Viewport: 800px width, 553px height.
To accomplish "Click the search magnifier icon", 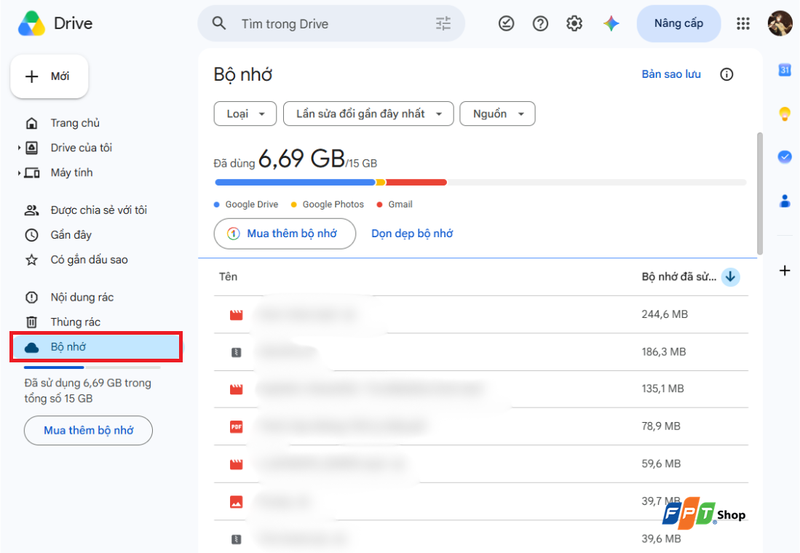I will click(x=219, y=23).
